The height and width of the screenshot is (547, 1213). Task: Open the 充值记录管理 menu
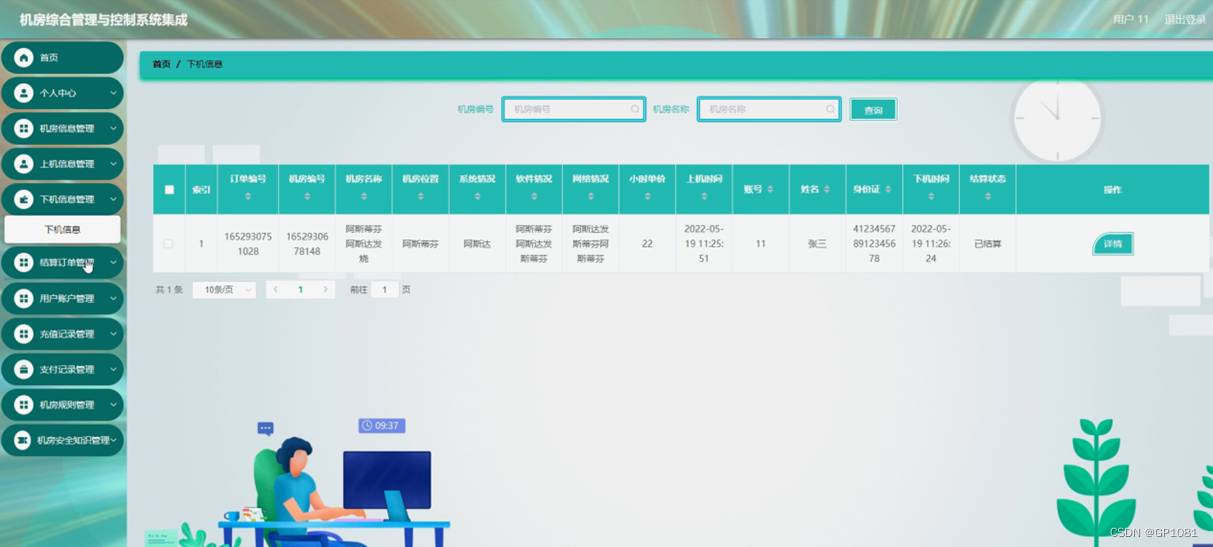click(62, 334)
